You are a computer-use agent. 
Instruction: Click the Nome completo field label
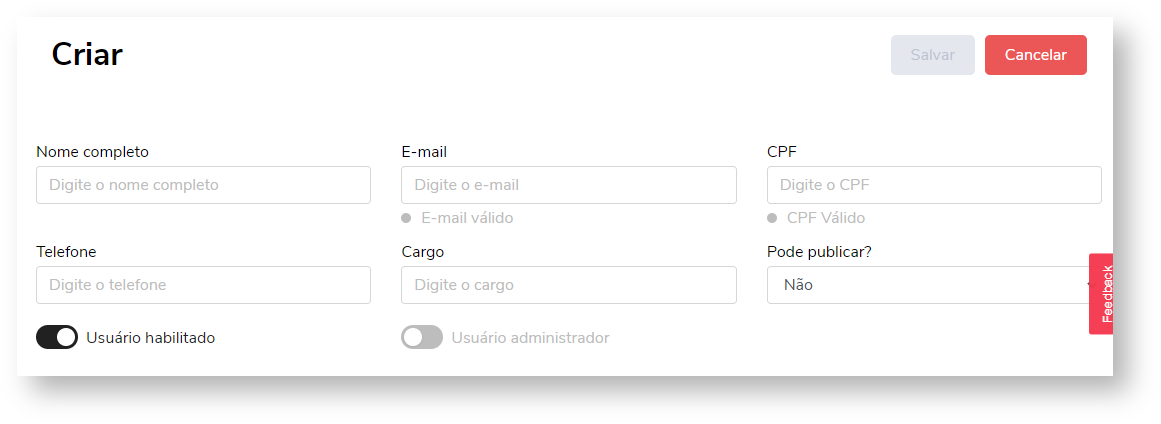[x=92, y=152]
